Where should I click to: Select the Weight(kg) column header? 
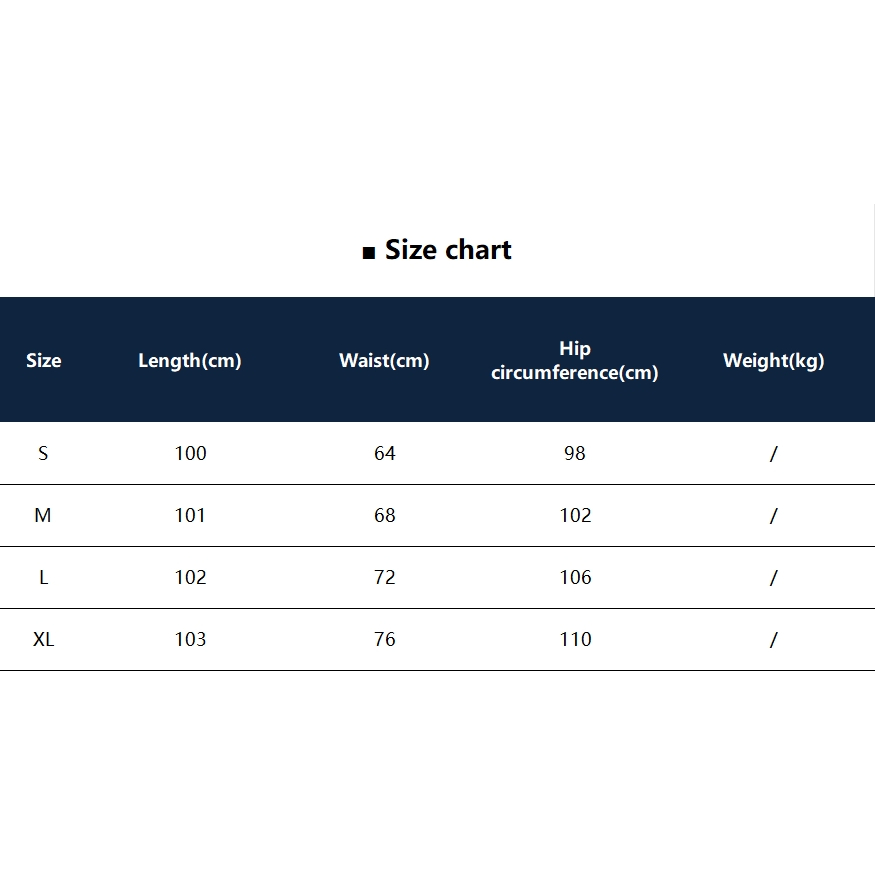click(x=774, y=361)
